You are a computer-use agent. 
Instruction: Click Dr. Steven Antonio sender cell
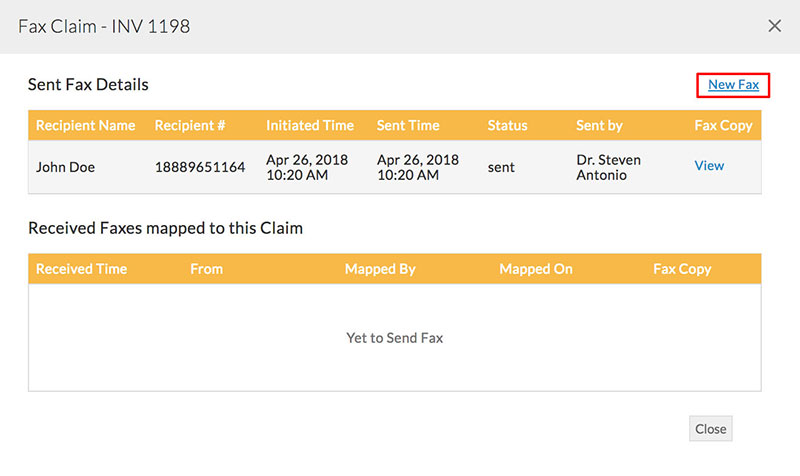tap(609, 167)
